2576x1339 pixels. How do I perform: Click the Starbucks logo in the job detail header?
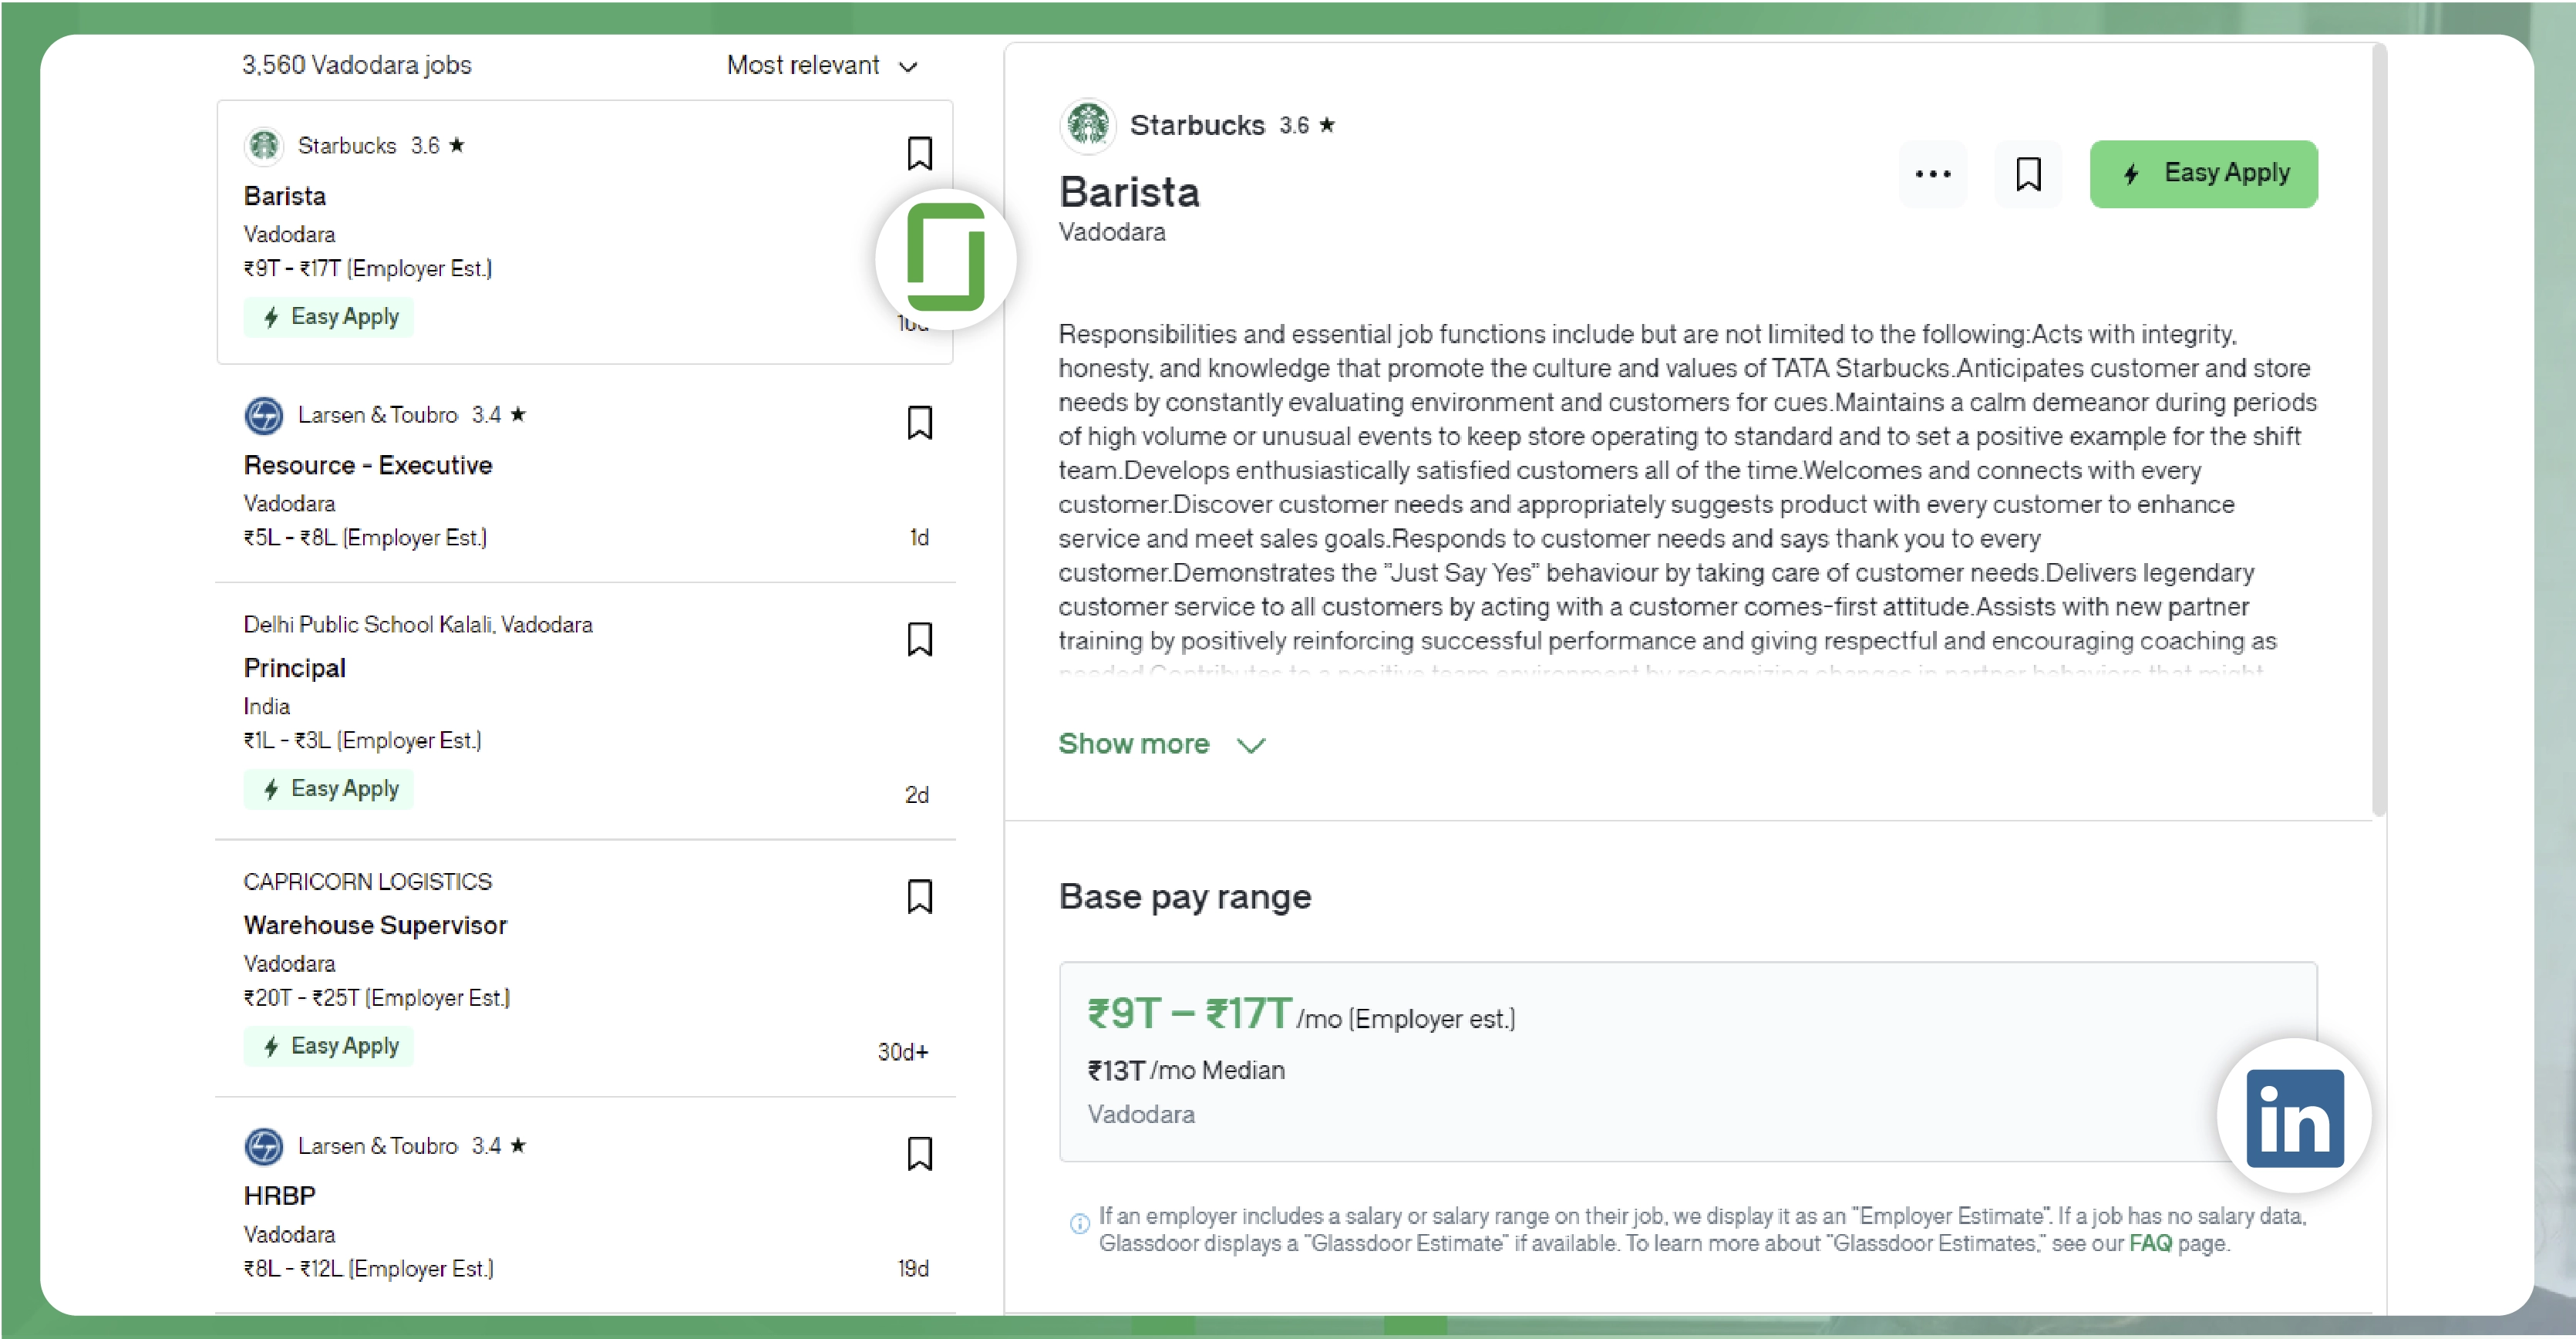(x=1087, y=125)
